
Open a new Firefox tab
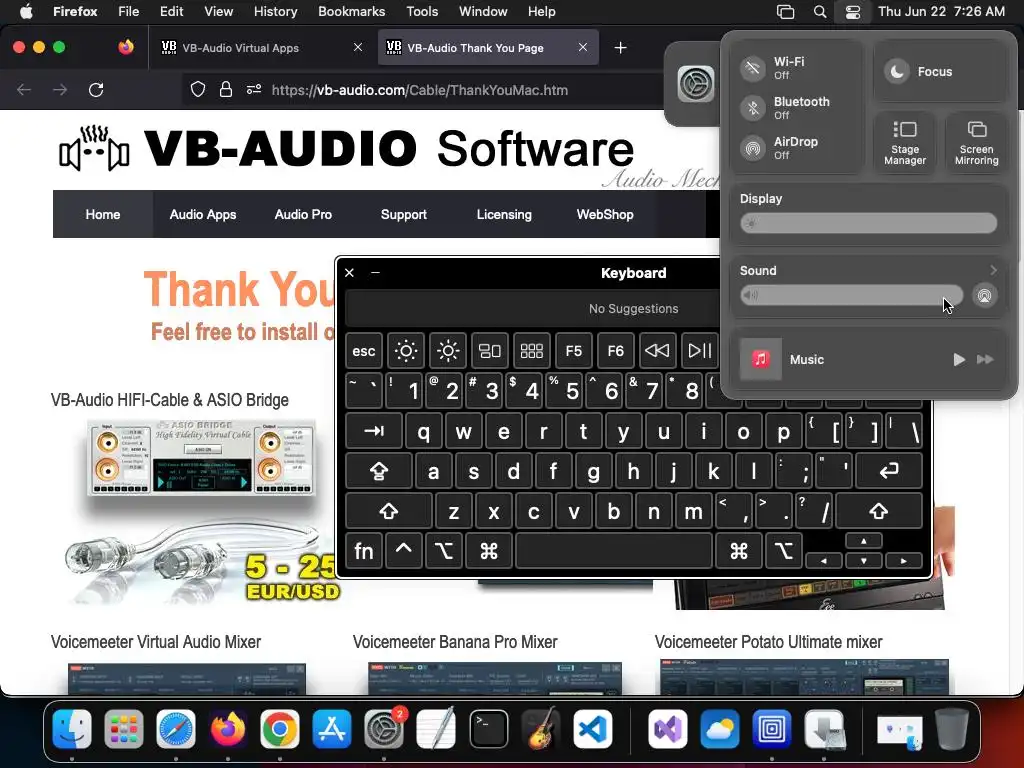[x=620, y=47]
